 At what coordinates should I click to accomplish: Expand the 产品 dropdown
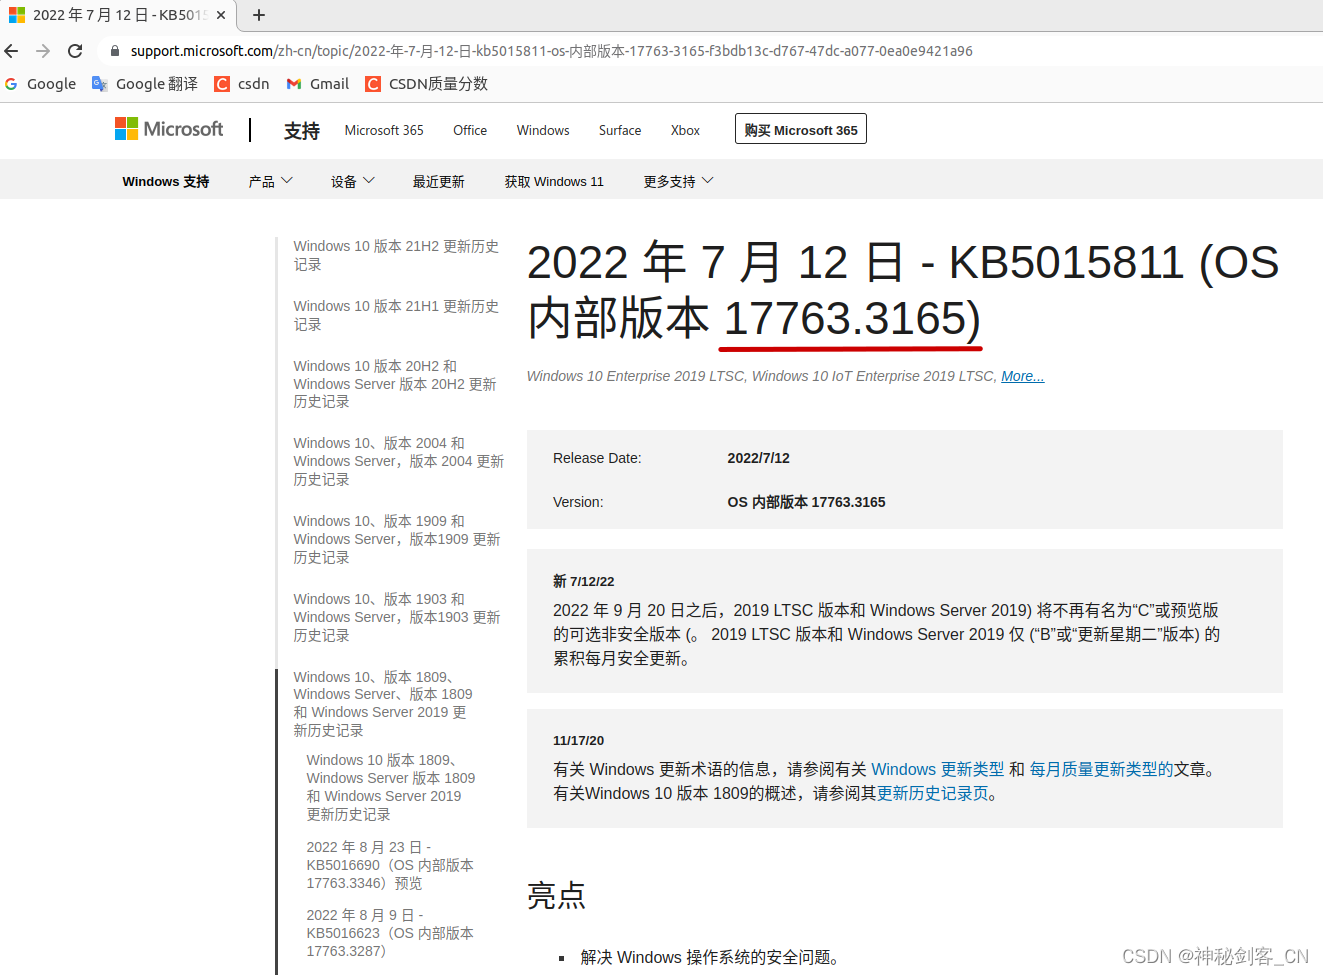coord(270,181)
